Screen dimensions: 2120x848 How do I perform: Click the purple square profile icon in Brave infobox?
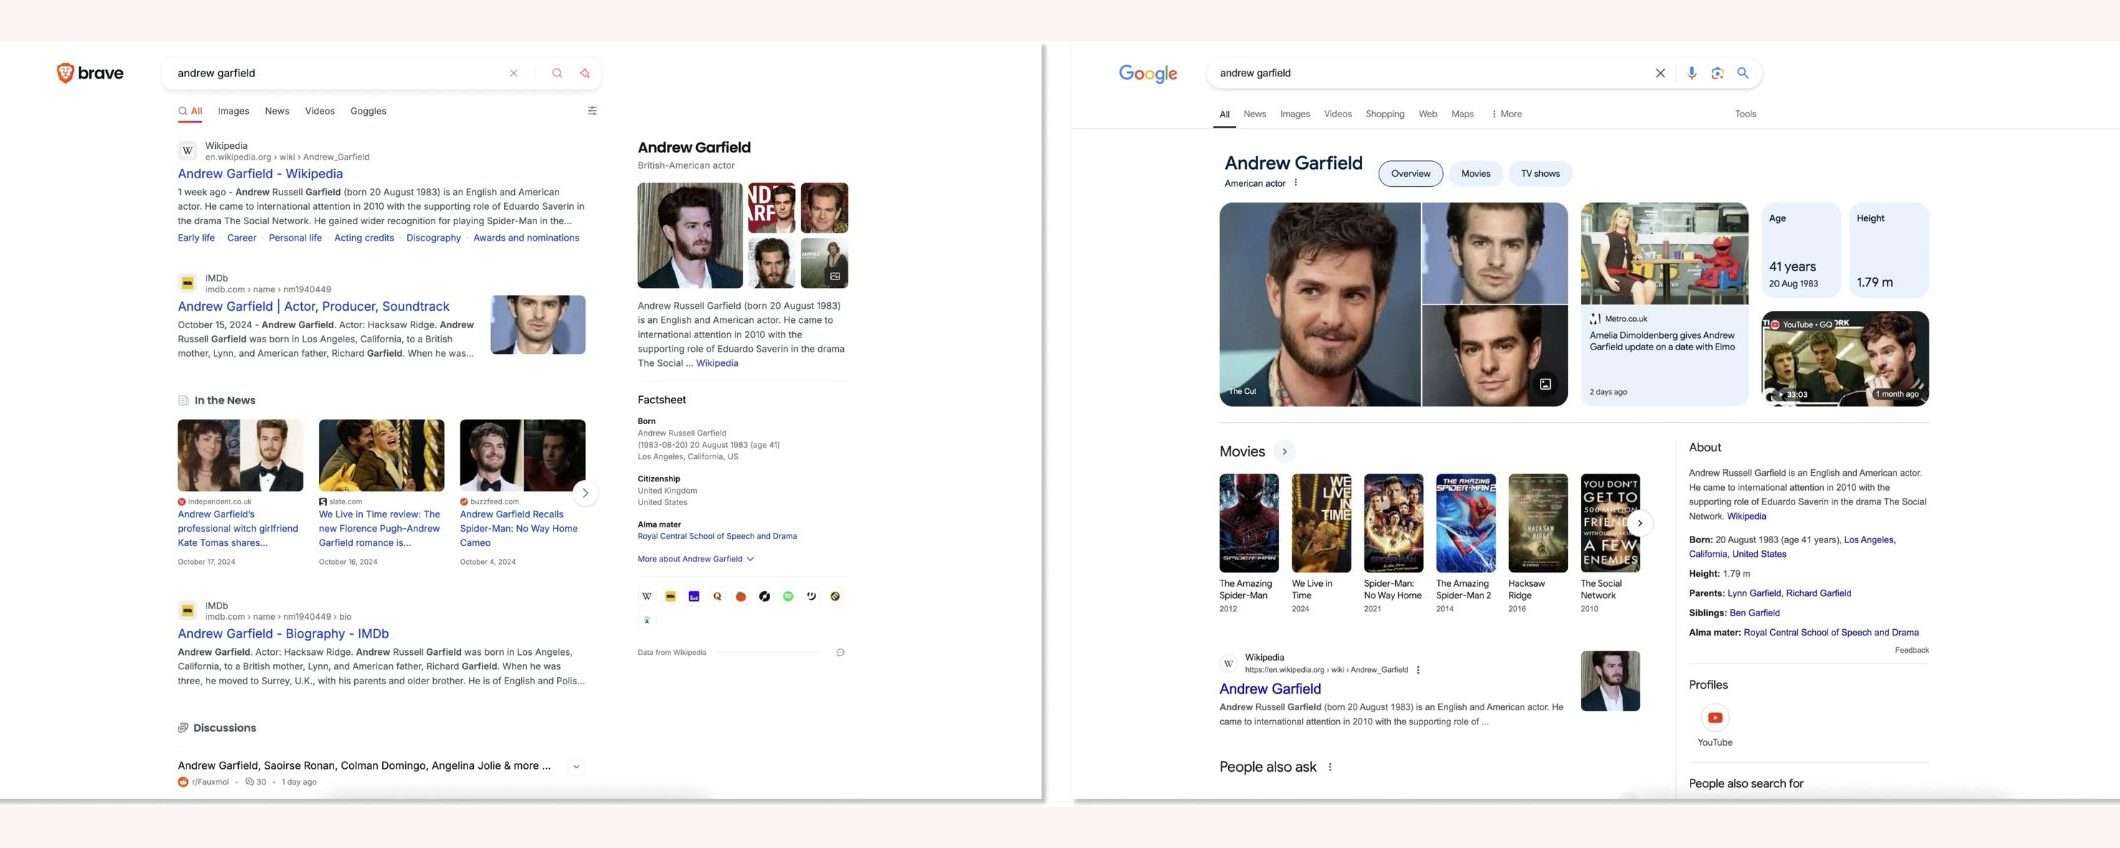click(x=694, y=596)
